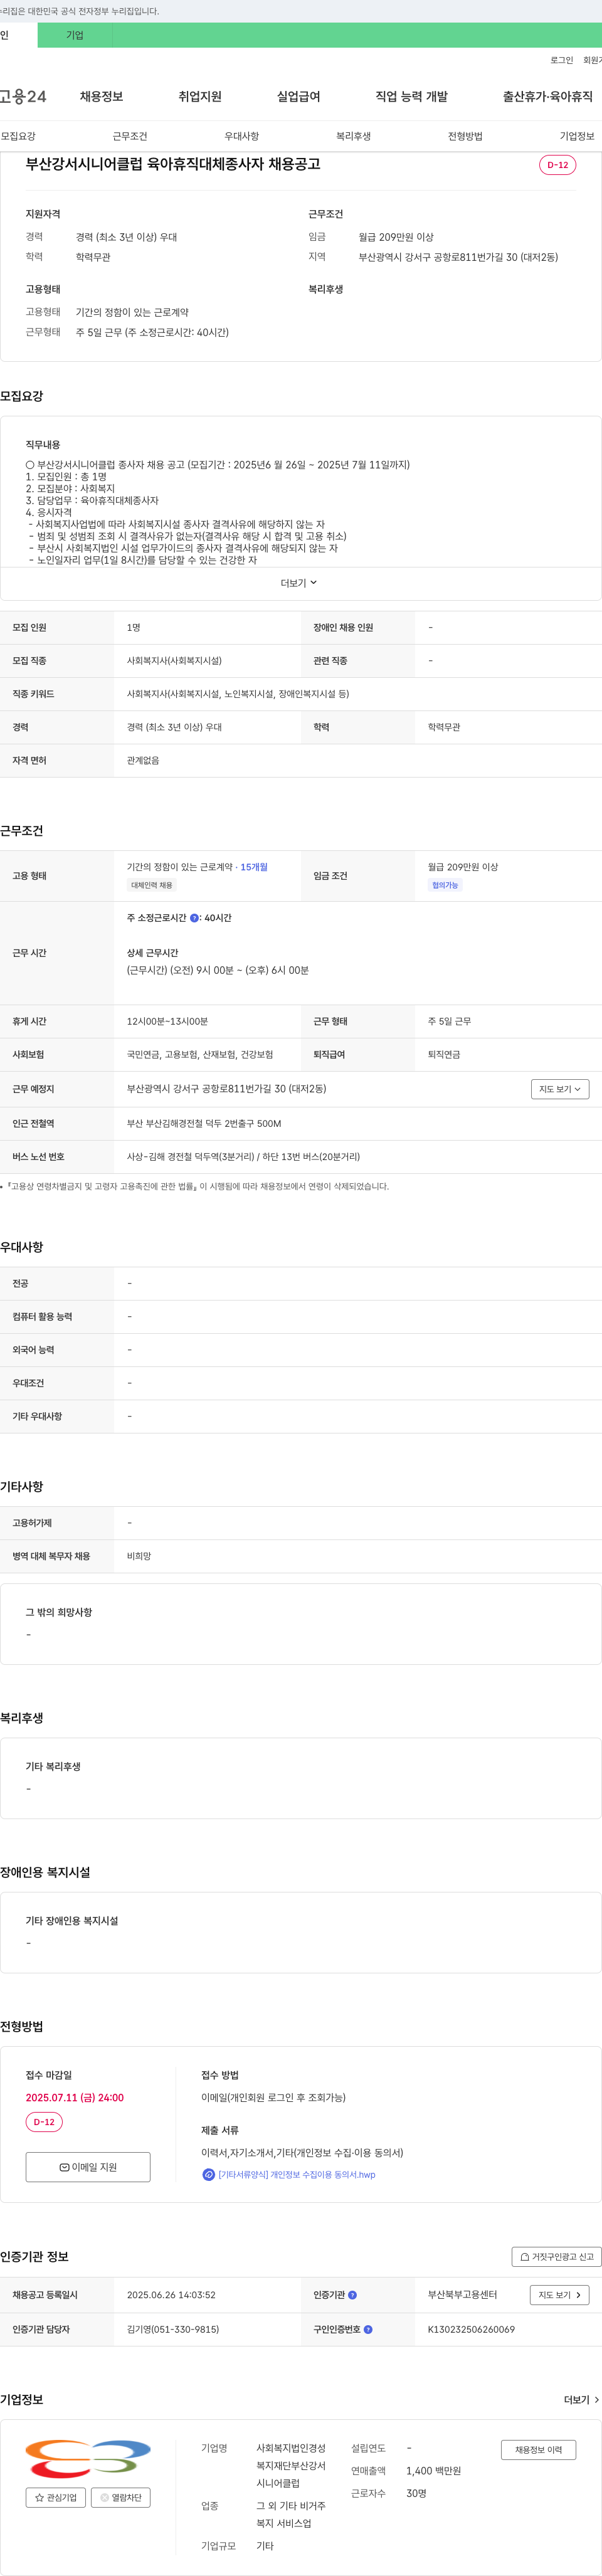Image resolution: width=602 pixels, height=2576 pixels.
Task: Block company with 열람차단 button
Action: [x=121, y=2497]
